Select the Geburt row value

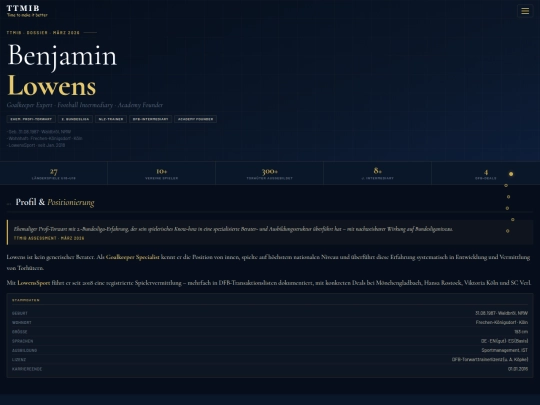click(501, 313)
